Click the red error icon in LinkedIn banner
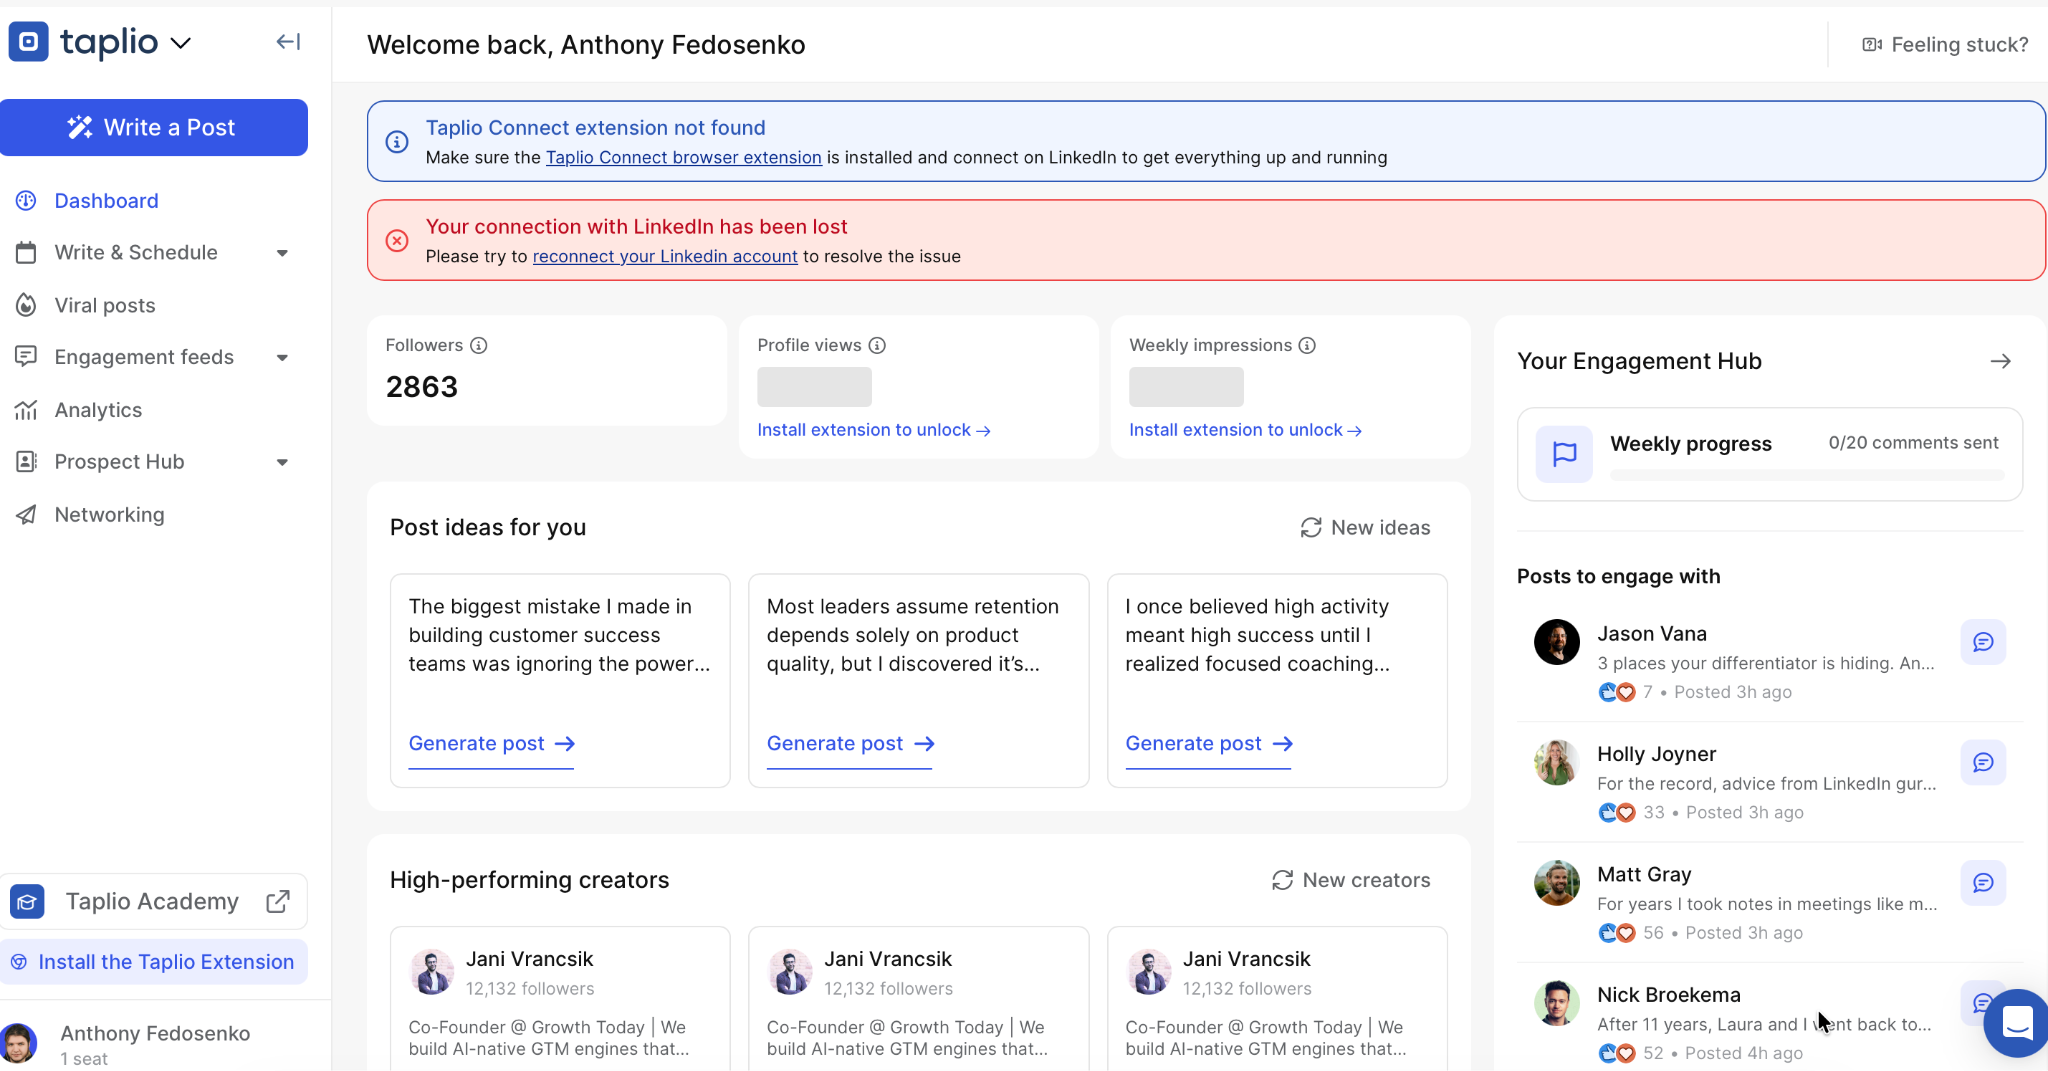 [397, 241]
